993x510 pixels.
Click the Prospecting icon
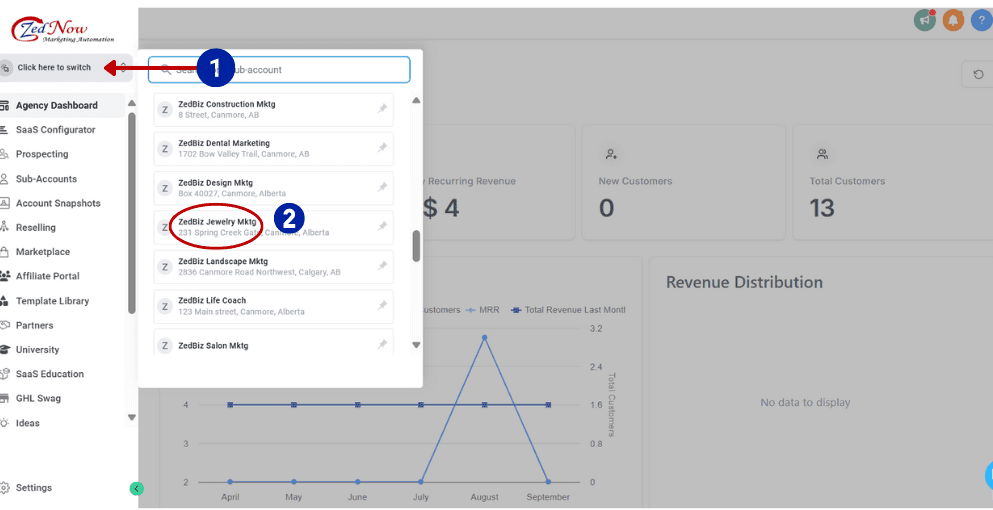pos(4,154)
